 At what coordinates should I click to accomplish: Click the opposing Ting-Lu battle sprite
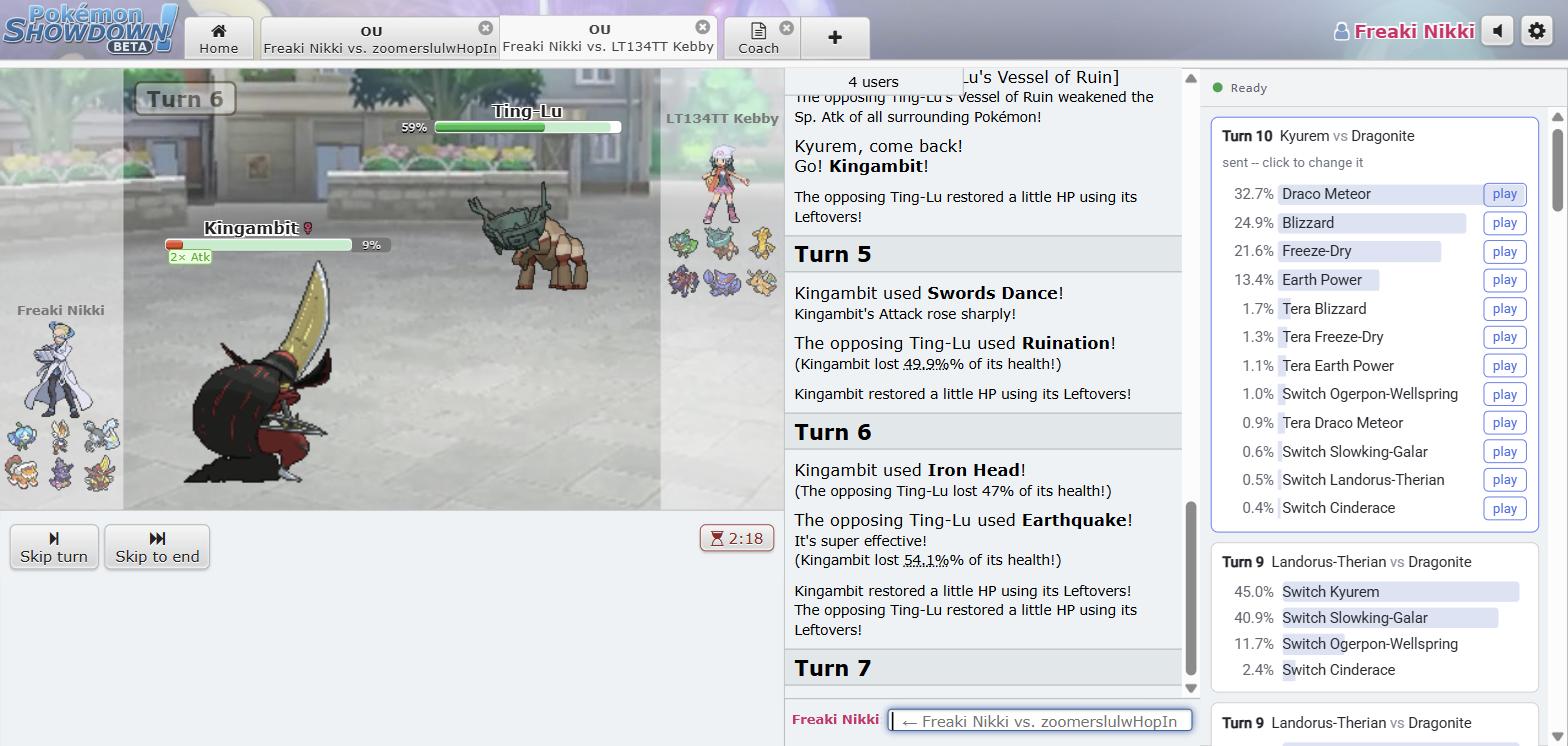tap(527, 238)
